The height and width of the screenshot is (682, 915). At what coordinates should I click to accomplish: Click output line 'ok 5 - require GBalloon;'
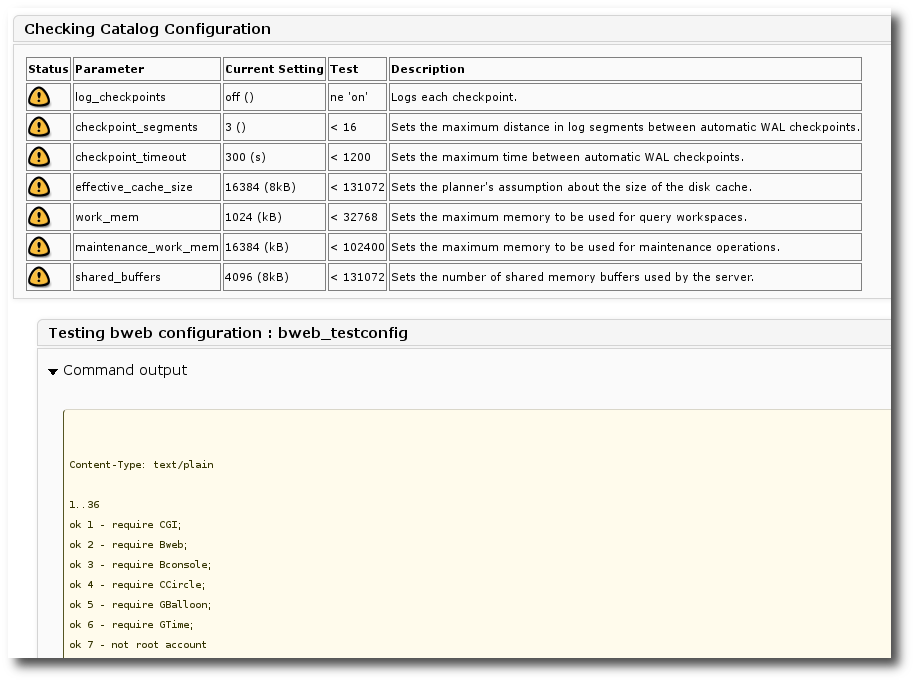pyautogui.click(x=140, y=604)
